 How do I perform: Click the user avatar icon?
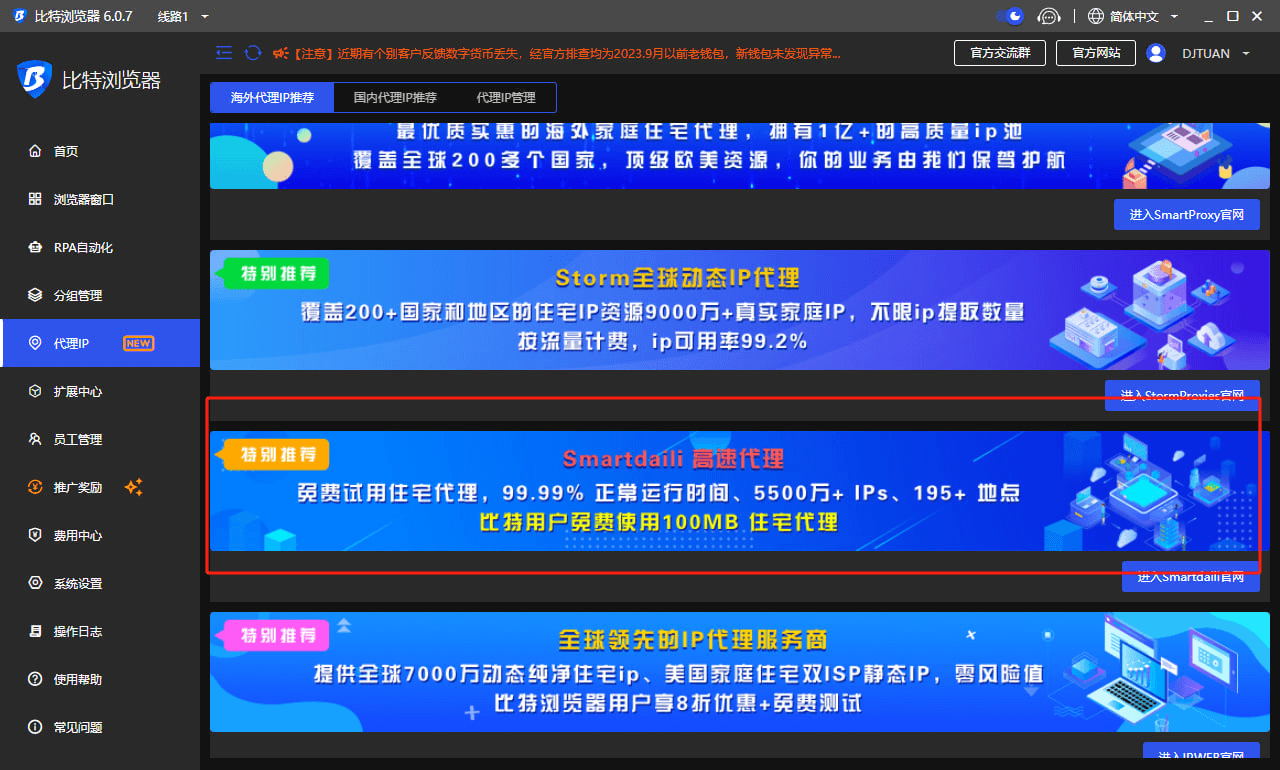pyautogui.click(x=1157, y=53)
